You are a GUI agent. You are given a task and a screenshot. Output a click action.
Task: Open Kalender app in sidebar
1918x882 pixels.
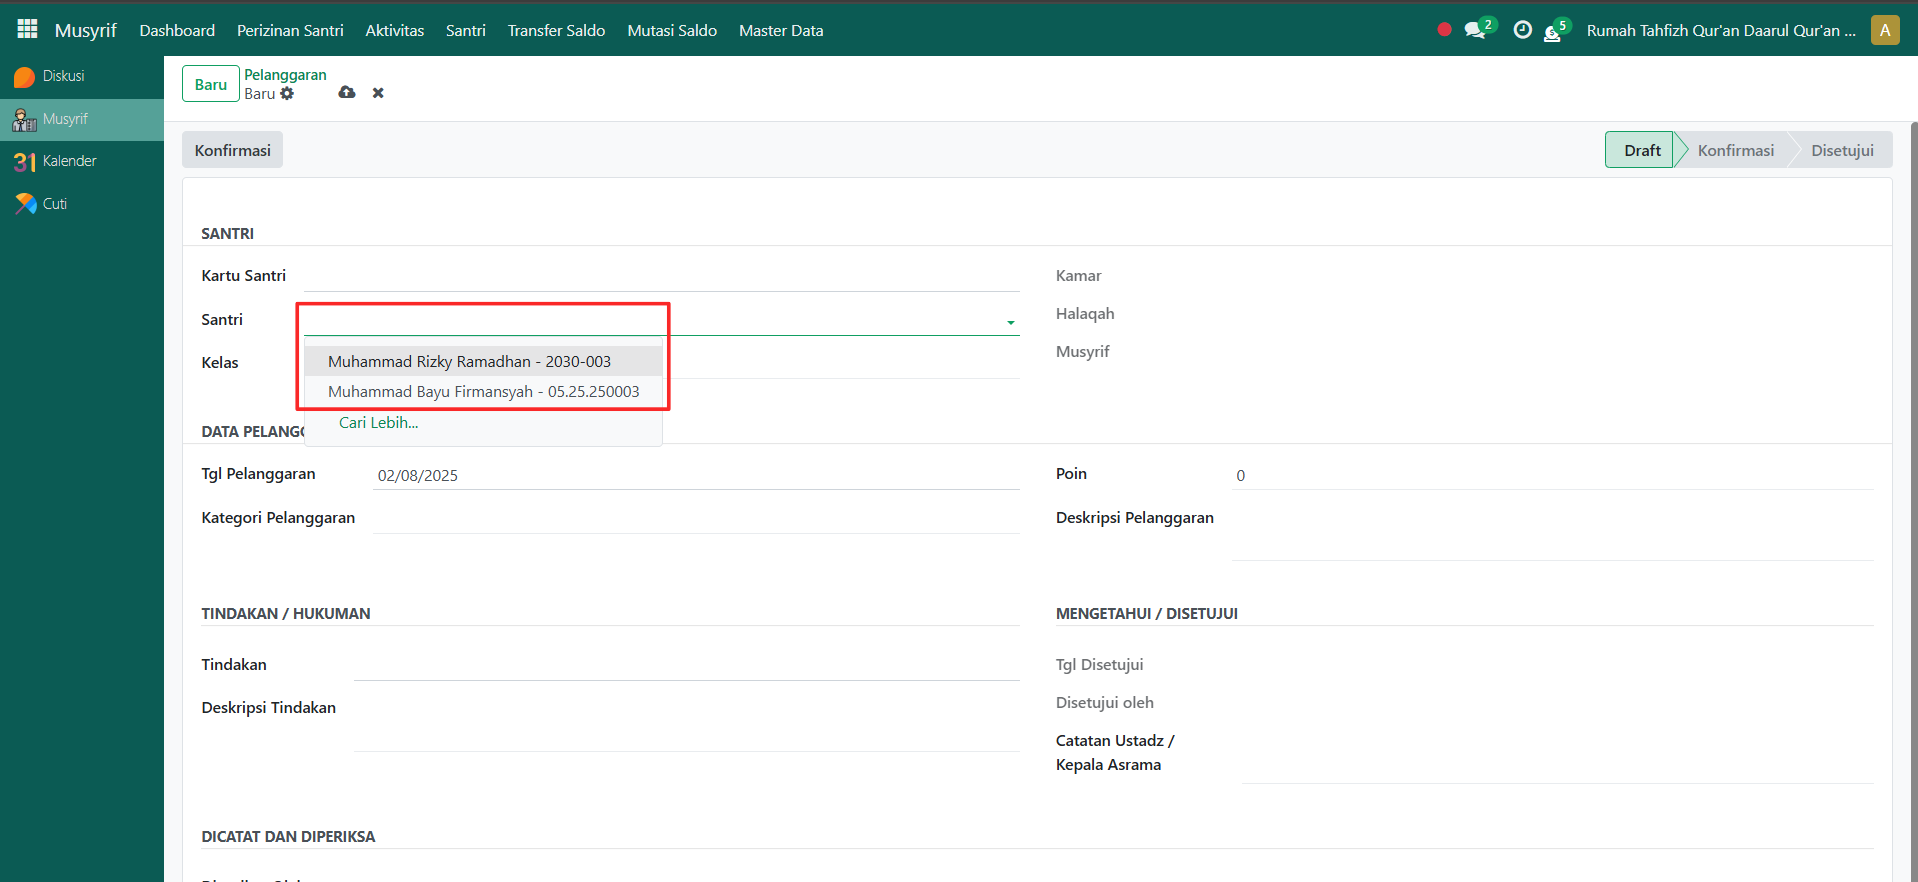69,161
